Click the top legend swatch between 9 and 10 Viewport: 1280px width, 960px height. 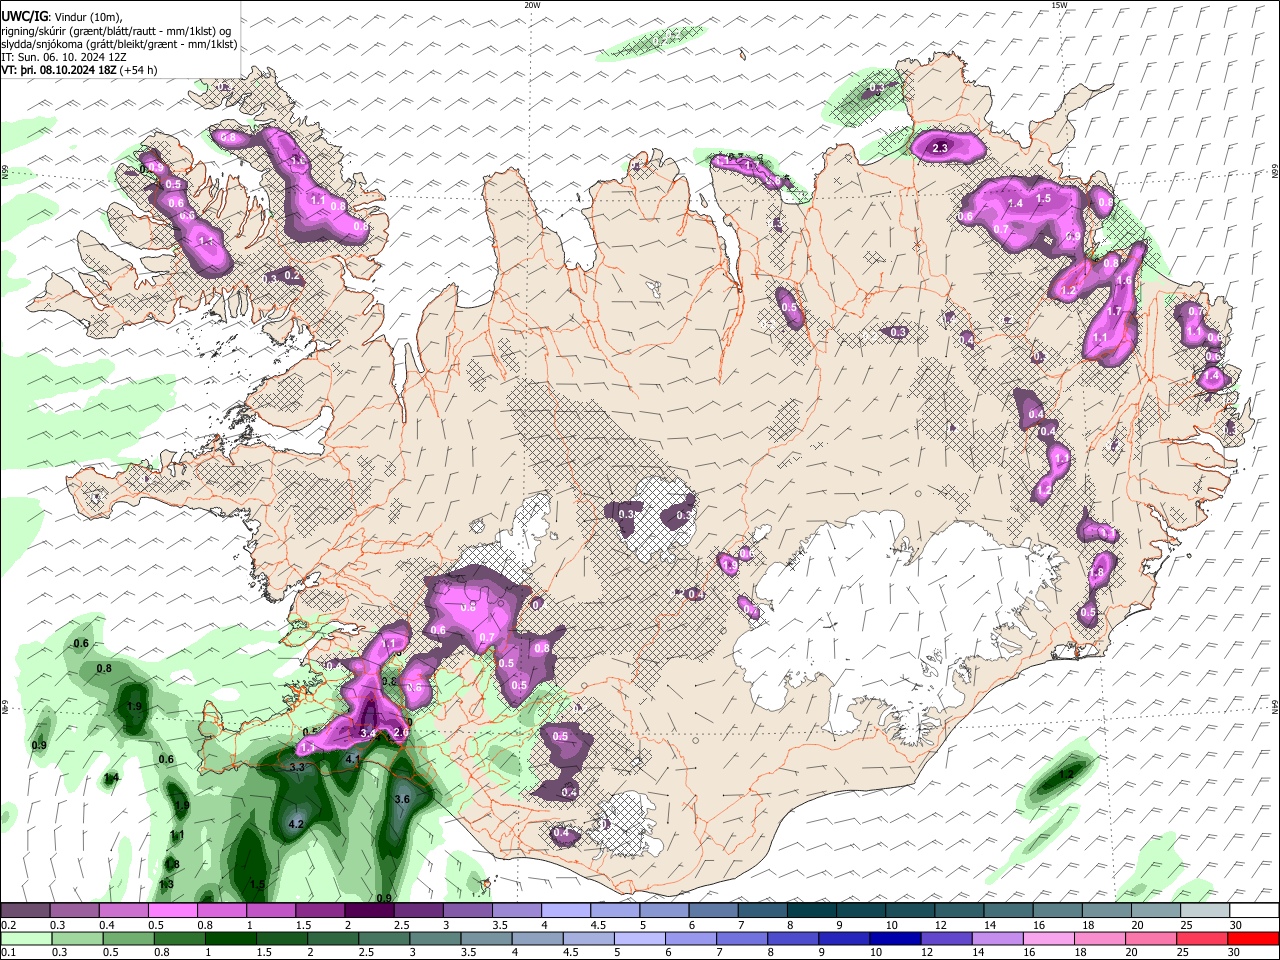[861, 910]
